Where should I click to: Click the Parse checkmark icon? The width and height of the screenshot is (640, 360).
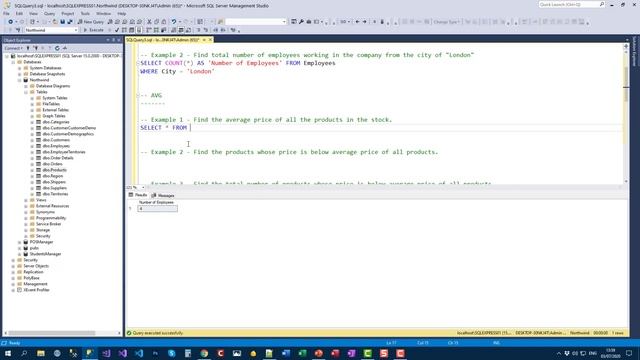tap(117, 30)
